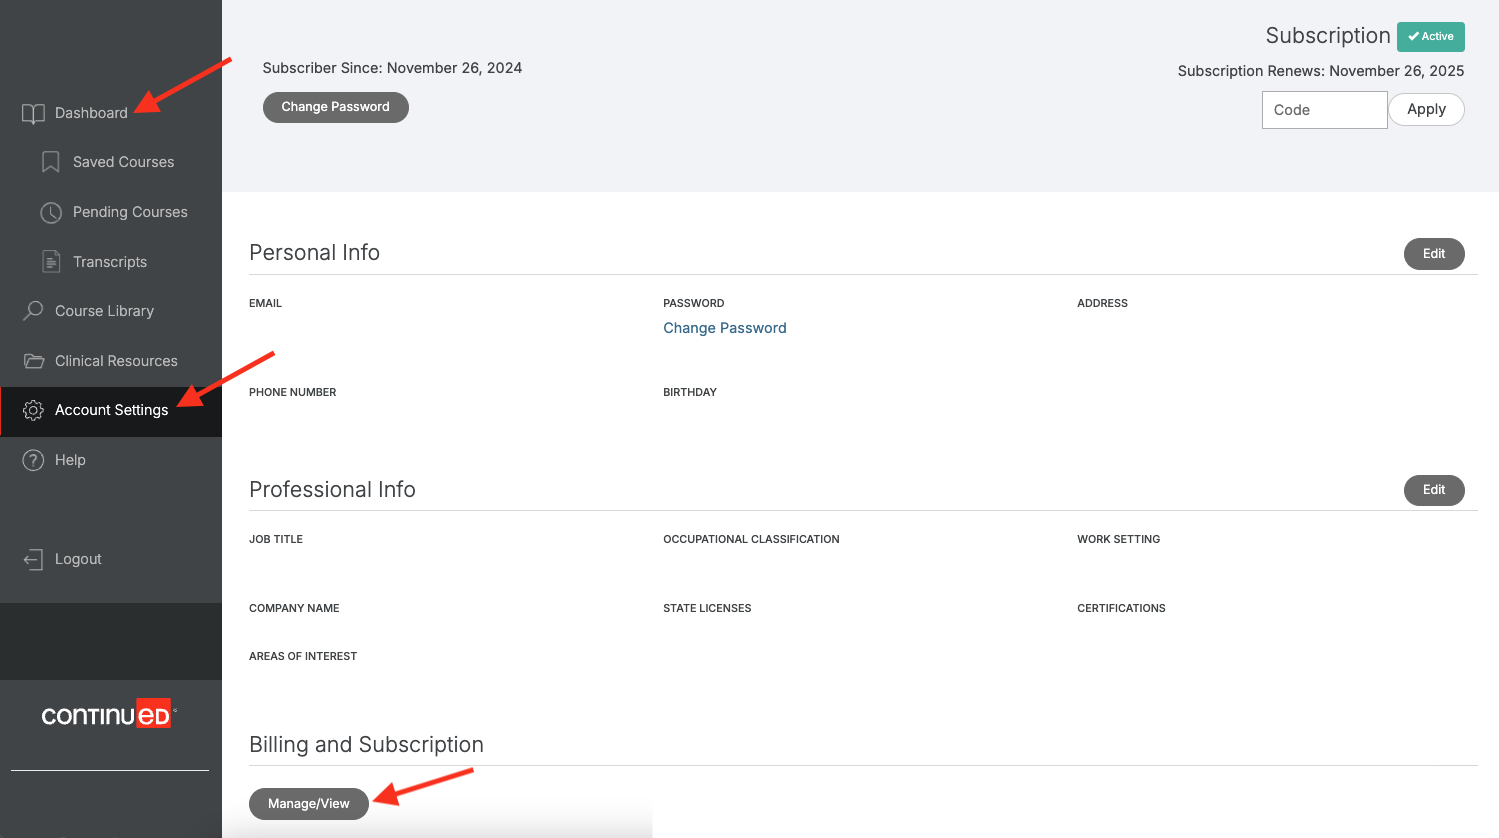Image resolution: width=1499 pixels, height=838 pixels.
Task: Apply the subscription code
Action: pyautogui.click(x=1425, y=110)
